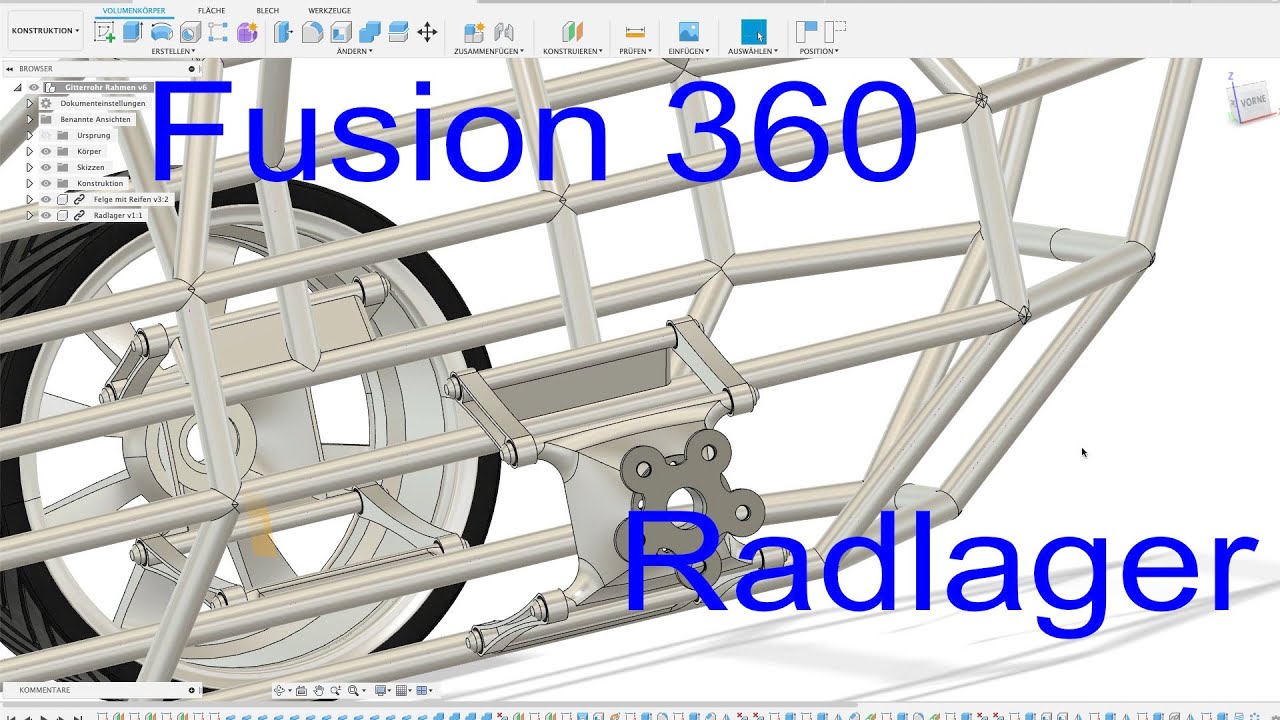Open the KONSTRUKTION workspace dropdown
Image resolution: width=1280 pixels, height=720 pixels.
pyautogui.click(x=45, y=31)
